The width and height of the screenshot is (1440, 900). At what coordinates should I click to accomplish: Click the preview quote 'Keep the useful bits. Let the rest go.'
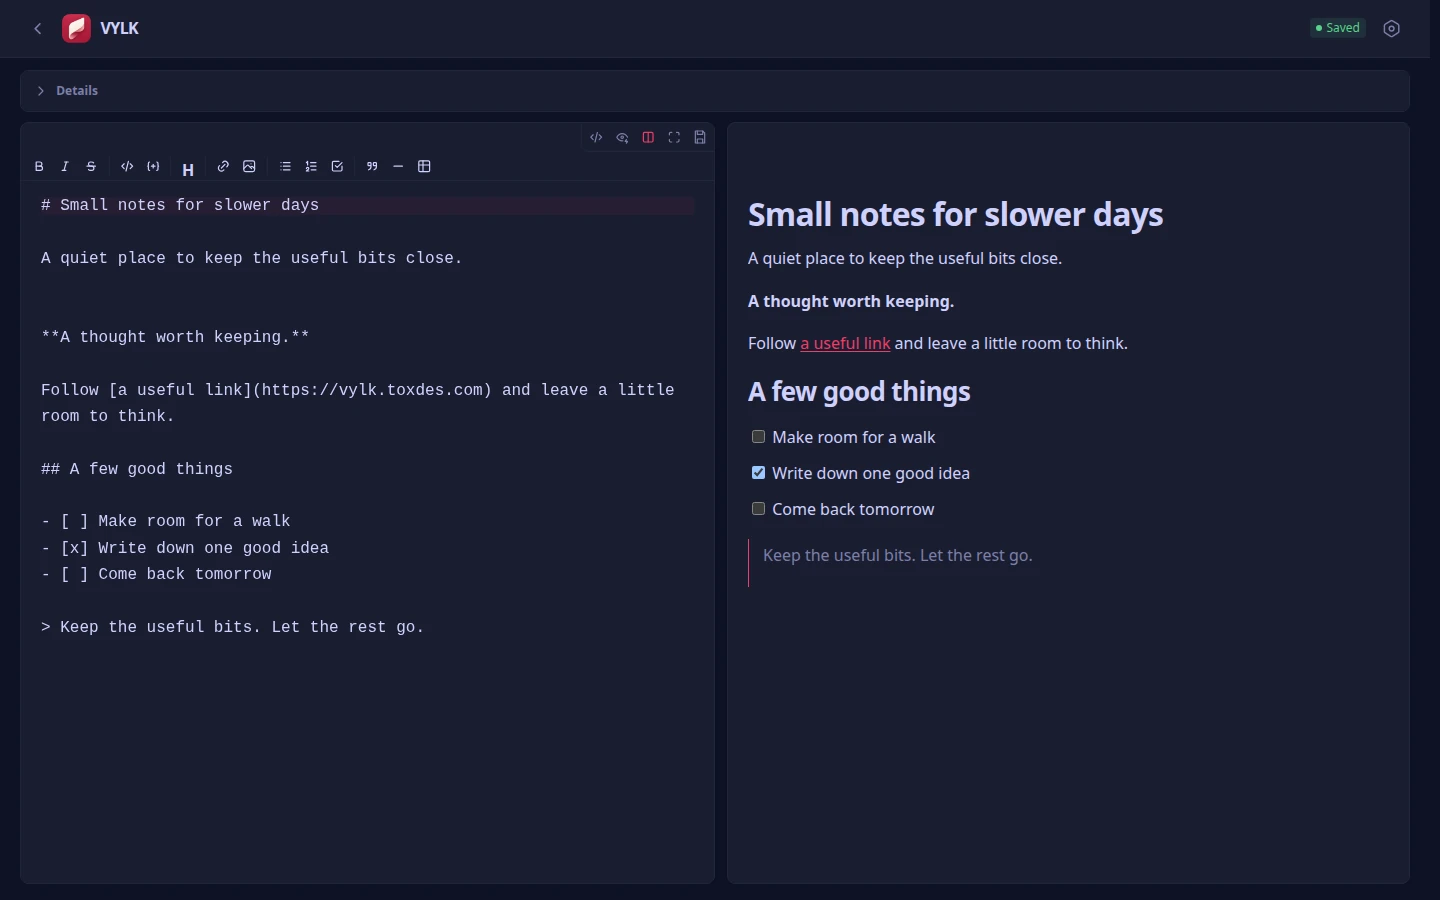coord(898,556)
